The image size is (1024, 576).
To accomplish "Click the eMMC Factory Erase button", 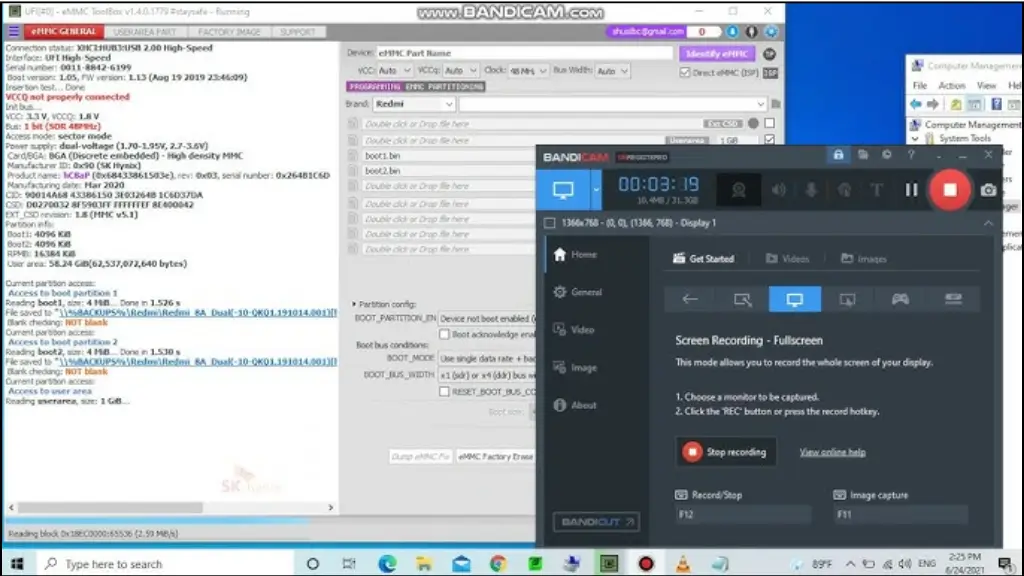I will pyautogui.click(x=495, y=456).
